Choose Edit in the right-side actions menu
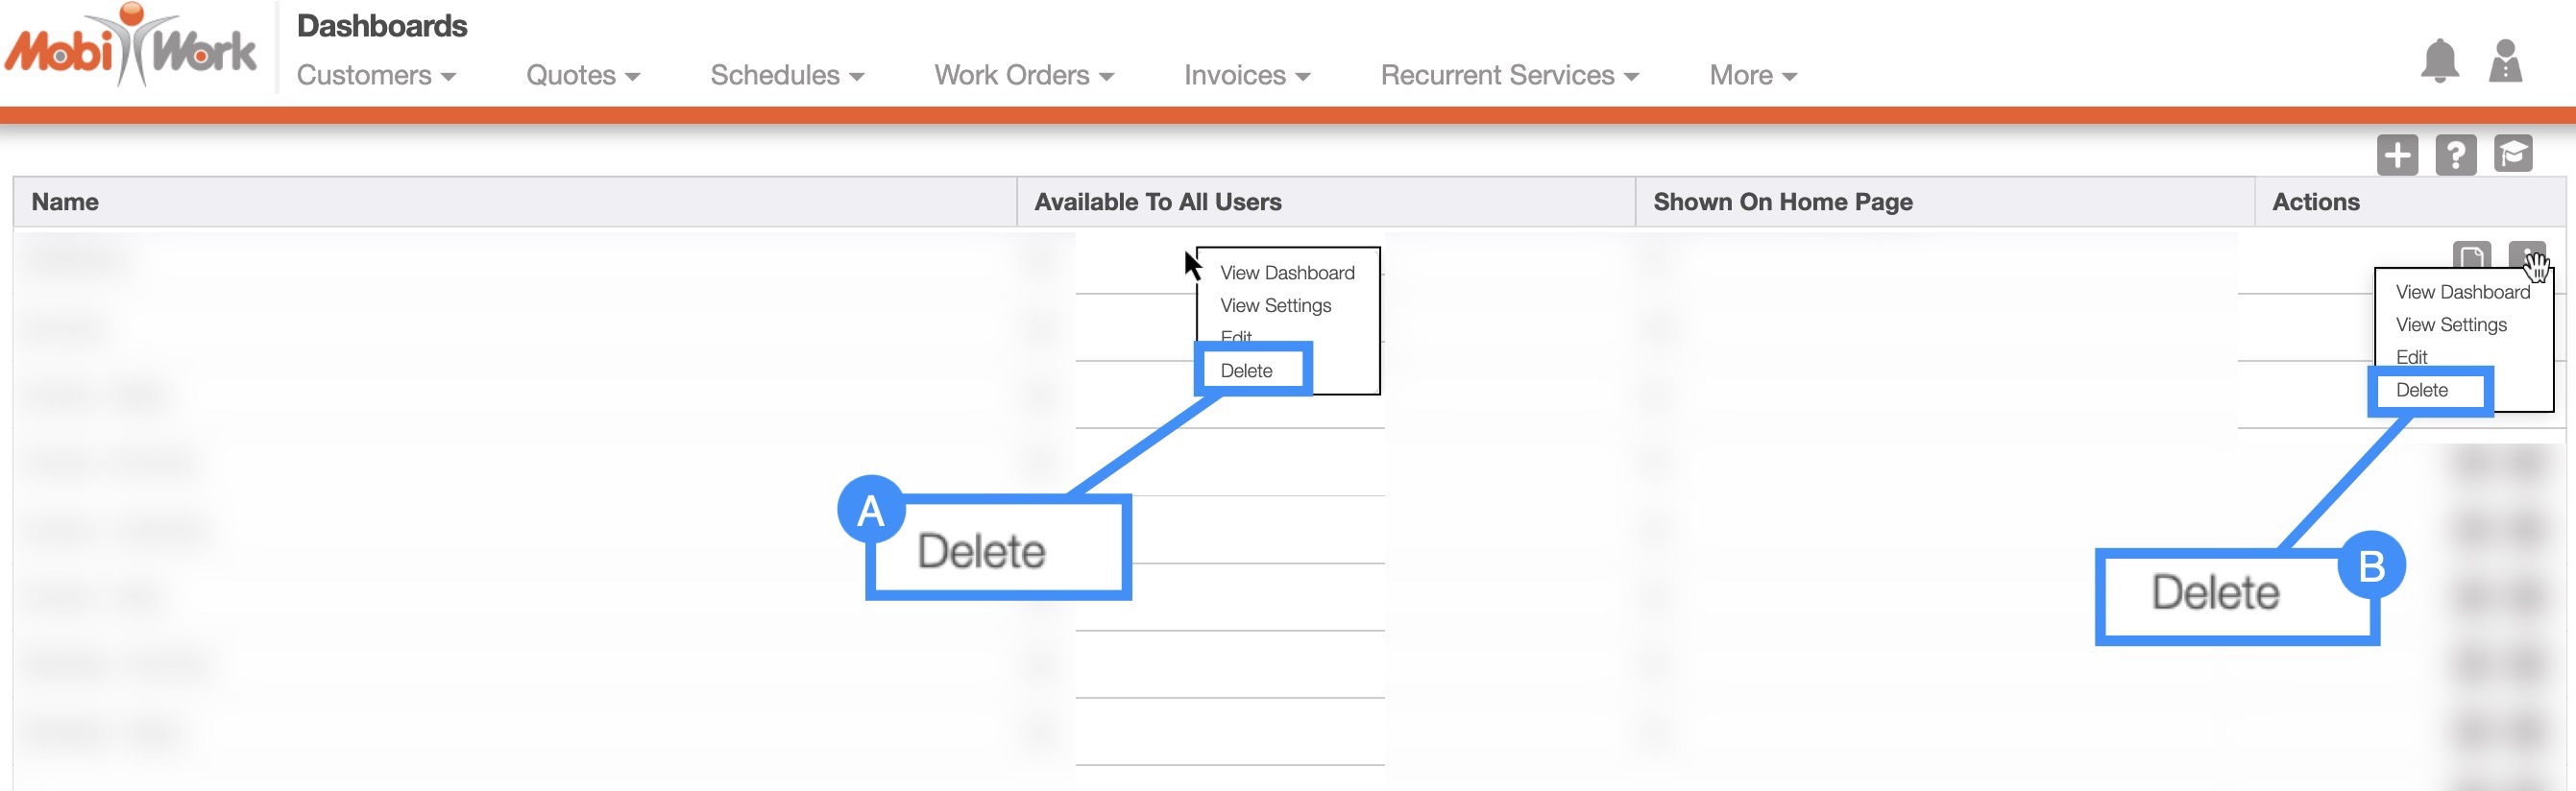This screenshot has width=2576, height=791. (x=2411, y=357)
